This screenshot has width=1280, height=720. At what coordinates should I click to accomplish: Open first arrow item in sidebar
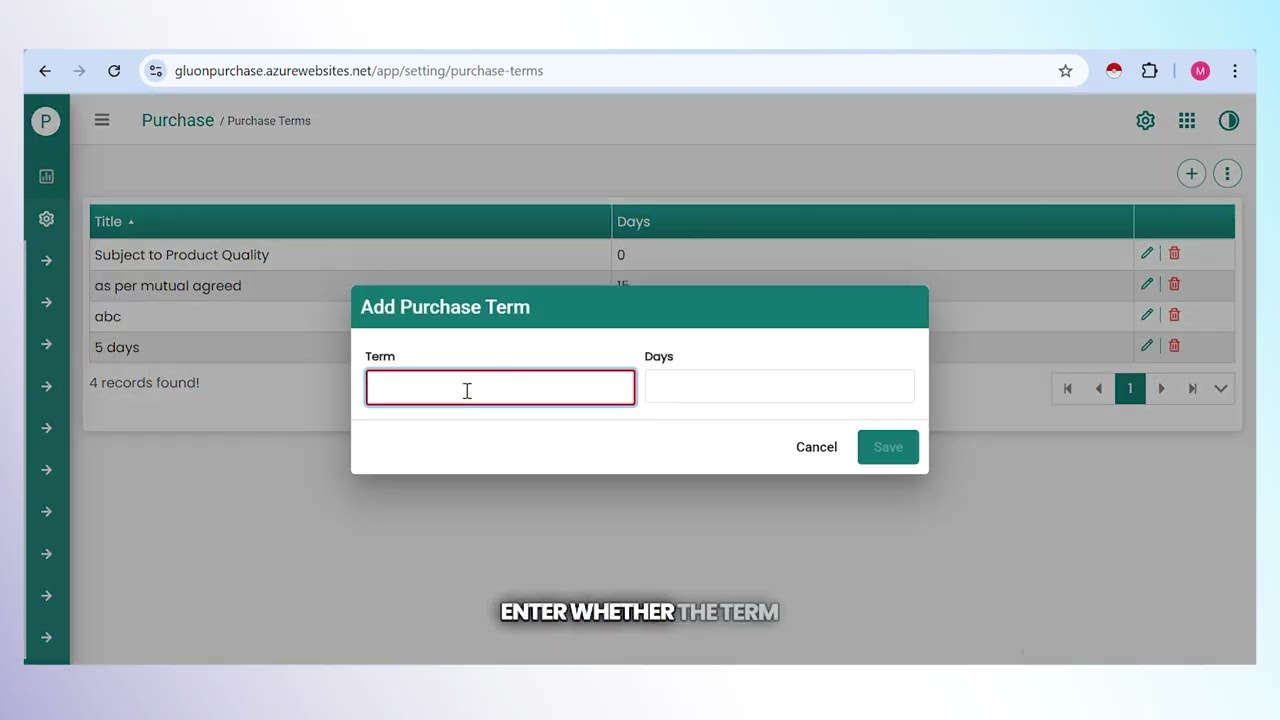pyautogui.click(x=46, y=260)
